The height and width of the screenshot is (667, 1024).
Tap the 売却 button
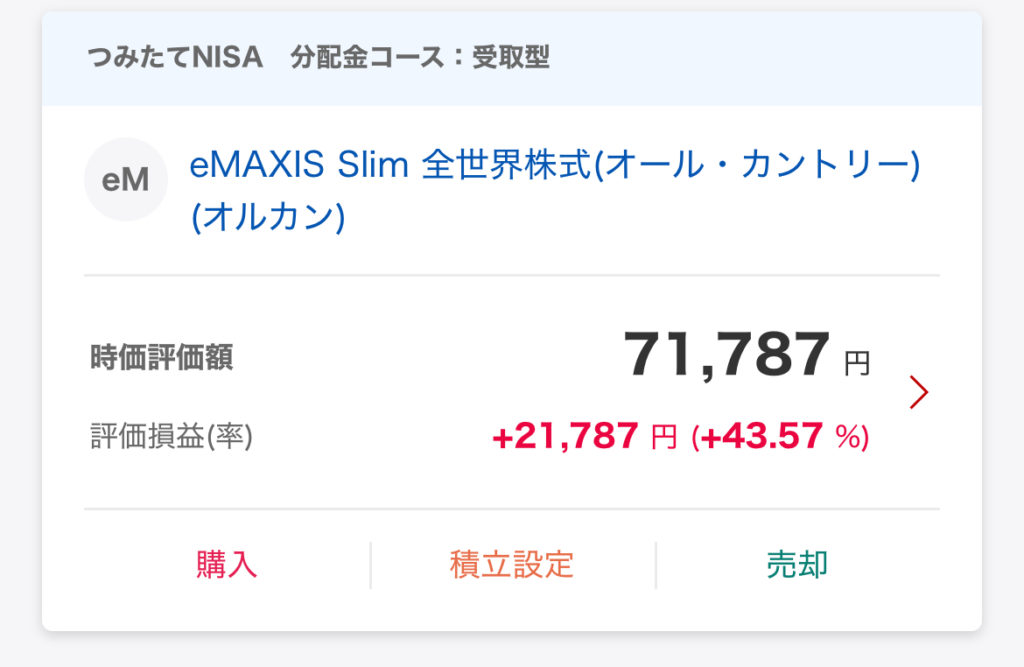click(x=797, y=564)
